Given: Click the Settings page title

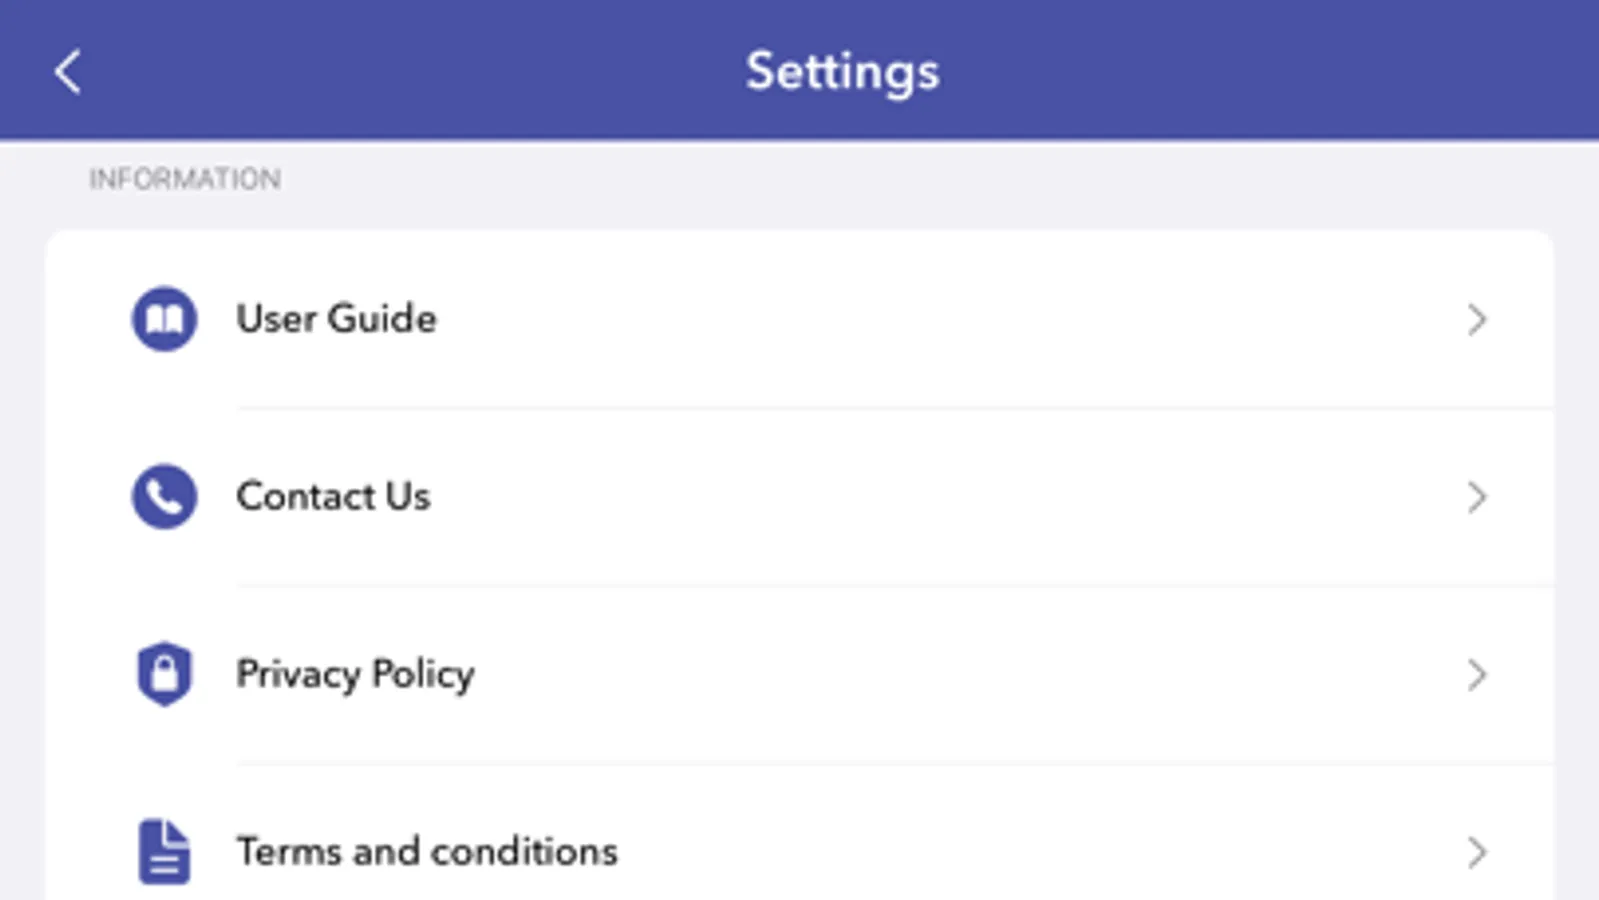Looking at the screenshot, I should pyautogui.click(x=842, y=72).
